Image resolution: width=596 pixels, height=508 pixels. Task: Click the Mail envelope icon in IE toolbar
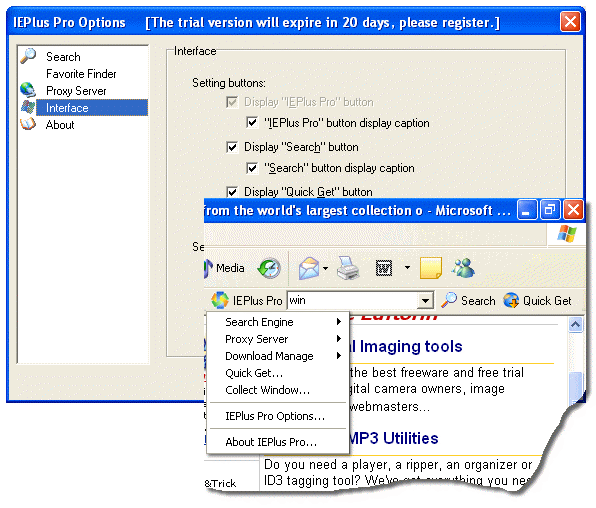click(309, 268)
